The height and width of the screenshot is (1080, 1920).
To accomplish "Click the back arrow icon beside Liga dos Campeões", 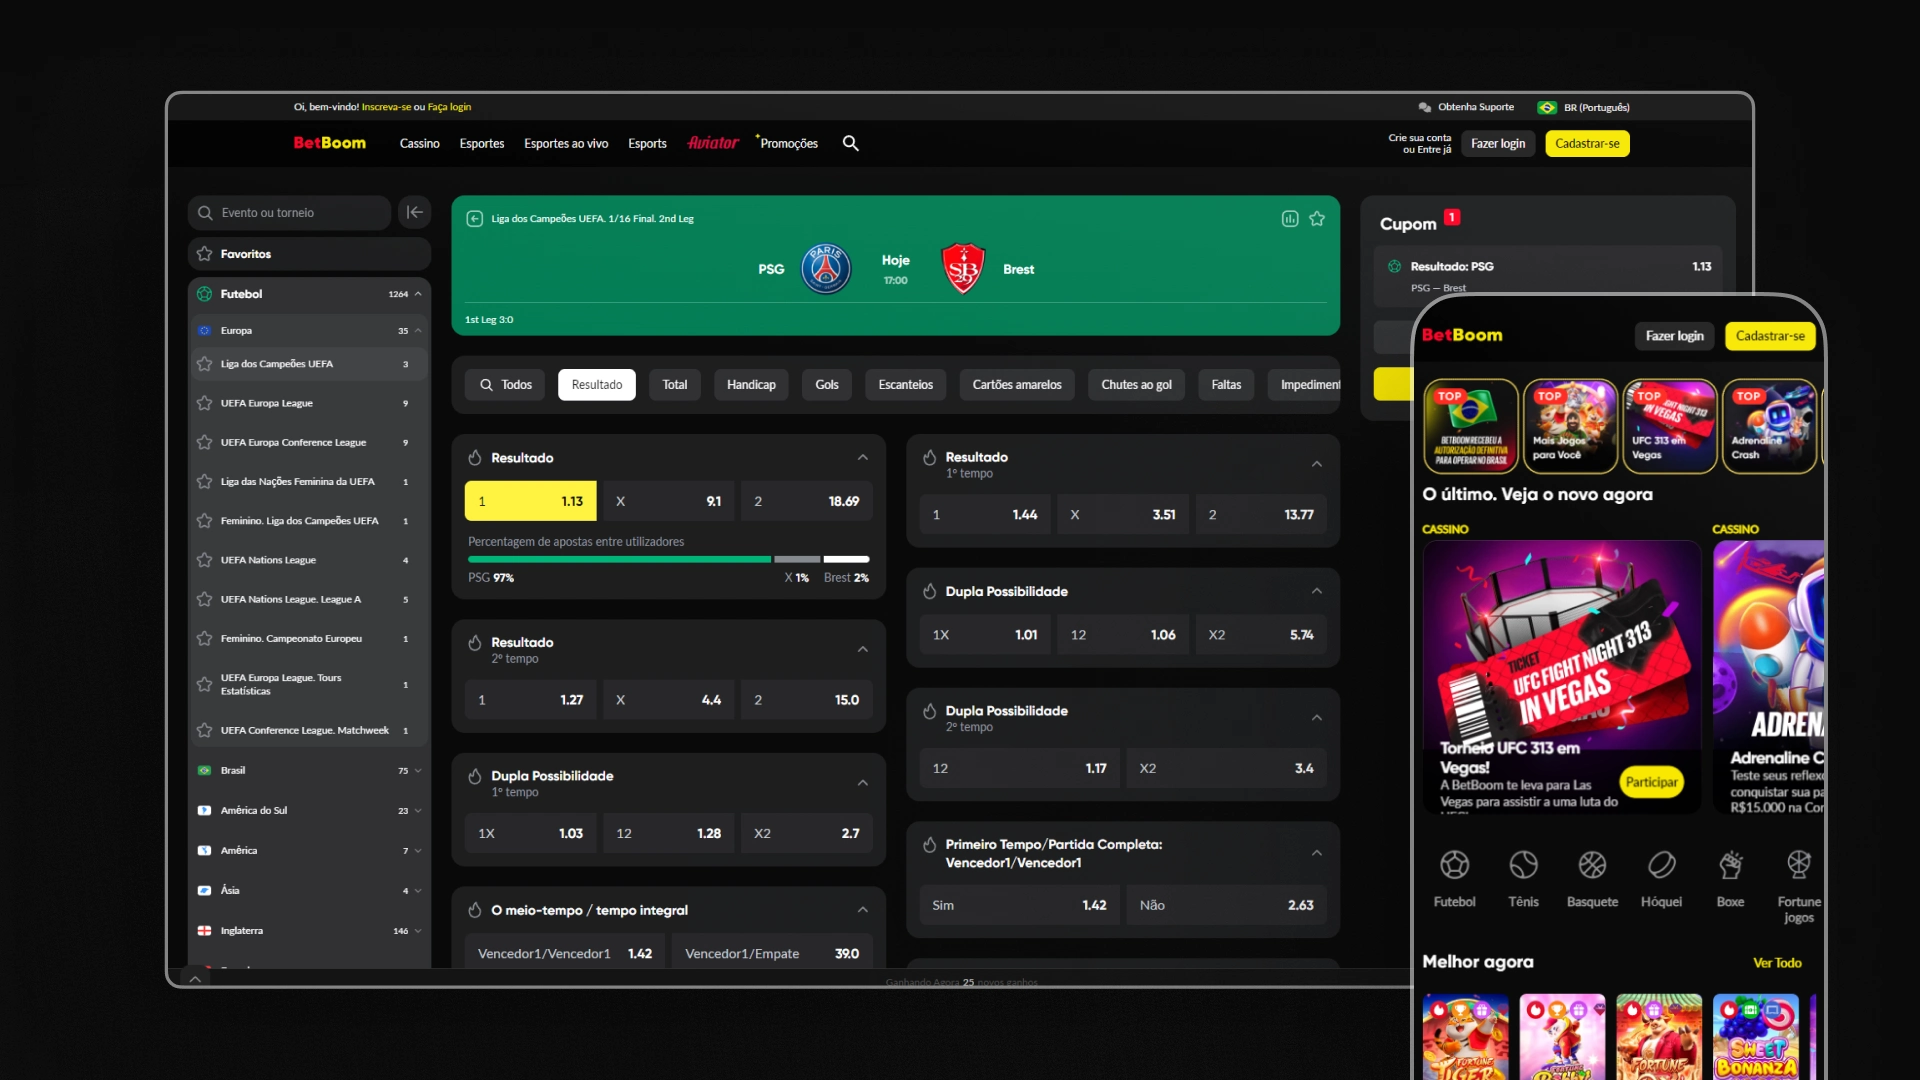I will [475, 218].
